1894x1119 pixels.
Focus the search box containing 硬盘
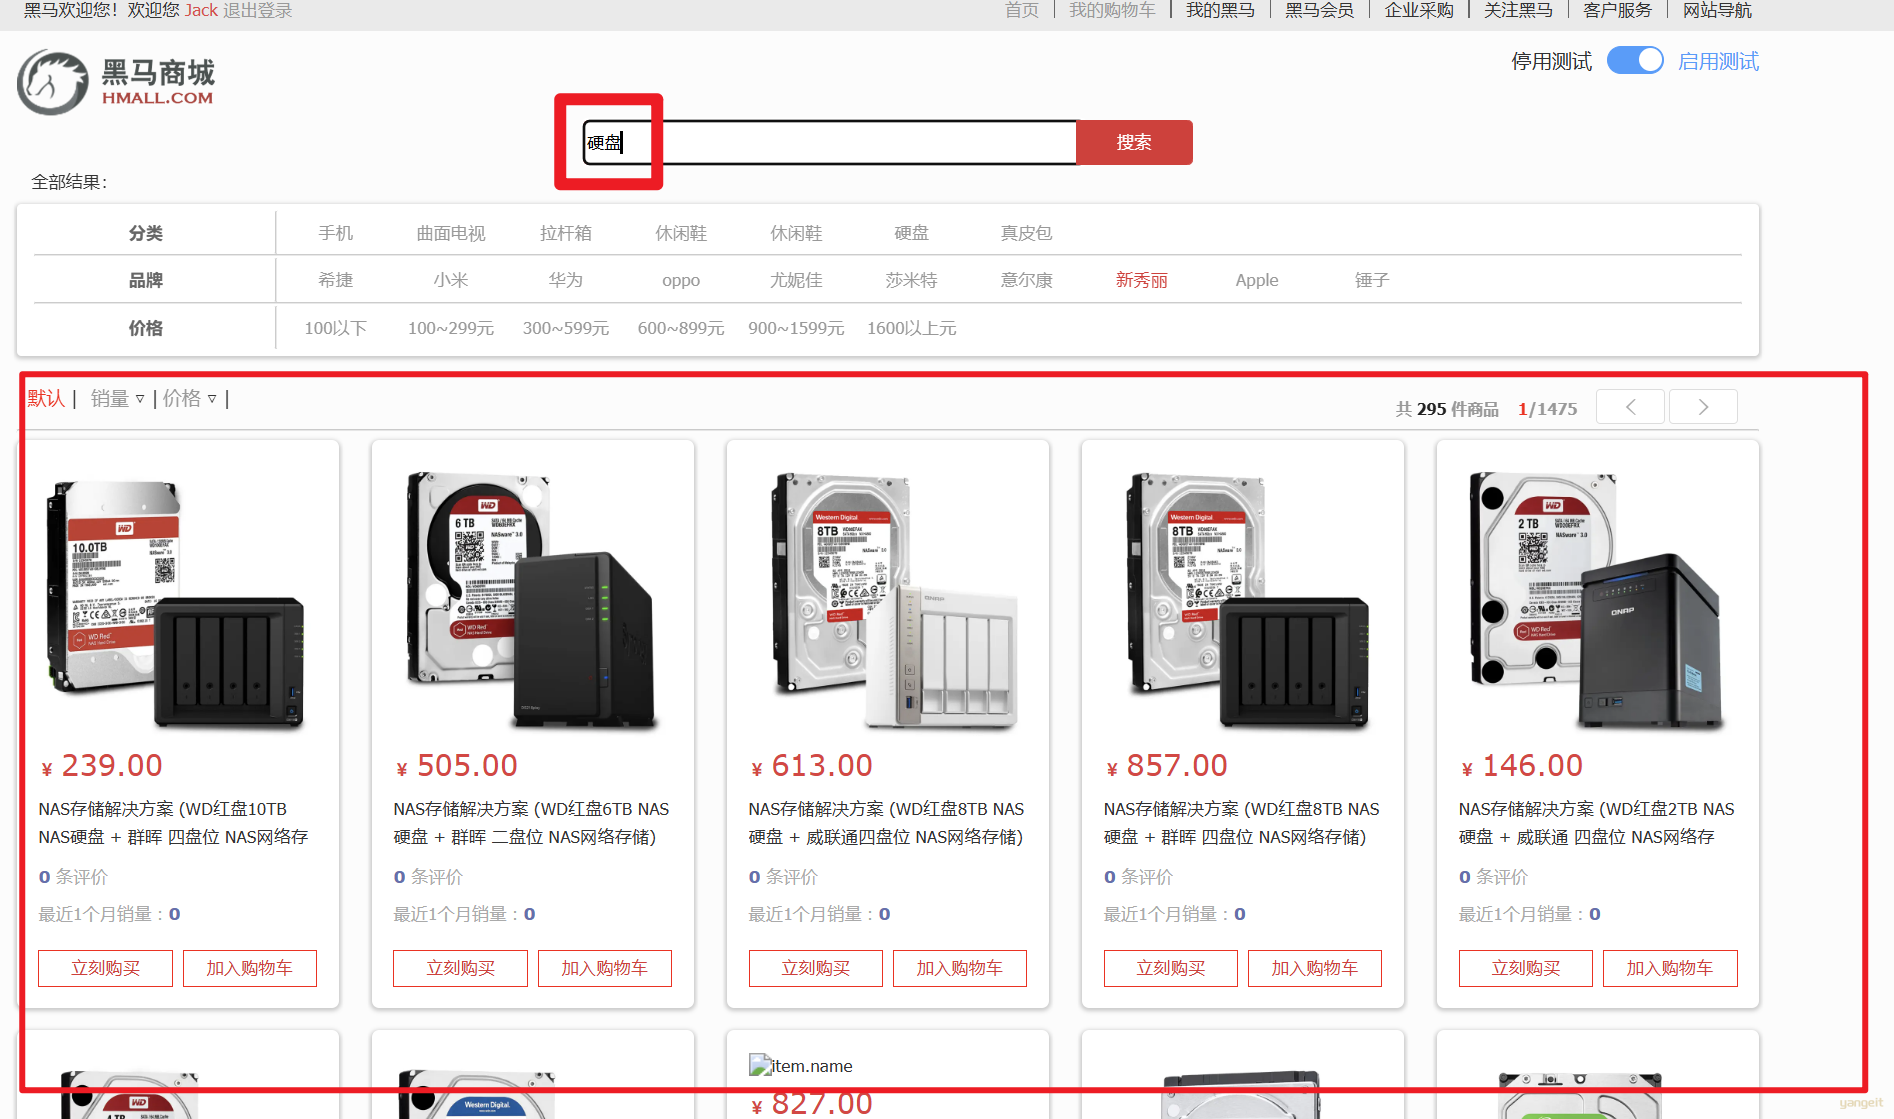[x=830, y=142]
